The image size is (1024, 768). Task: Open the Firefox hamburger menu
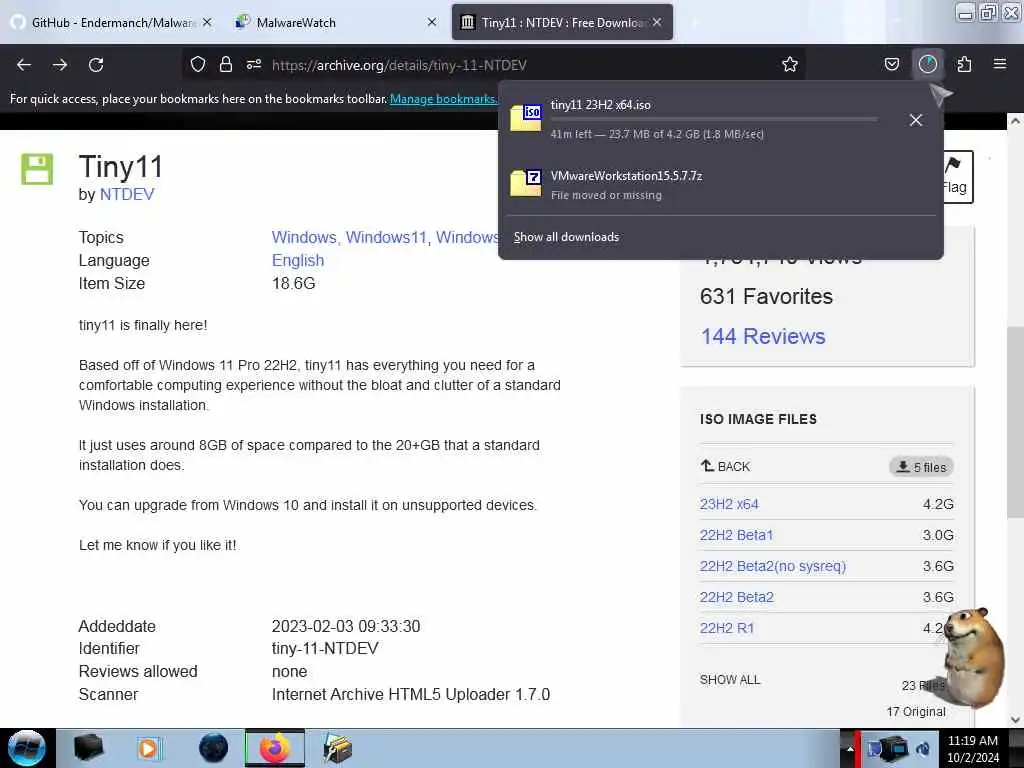point(1000,64)
